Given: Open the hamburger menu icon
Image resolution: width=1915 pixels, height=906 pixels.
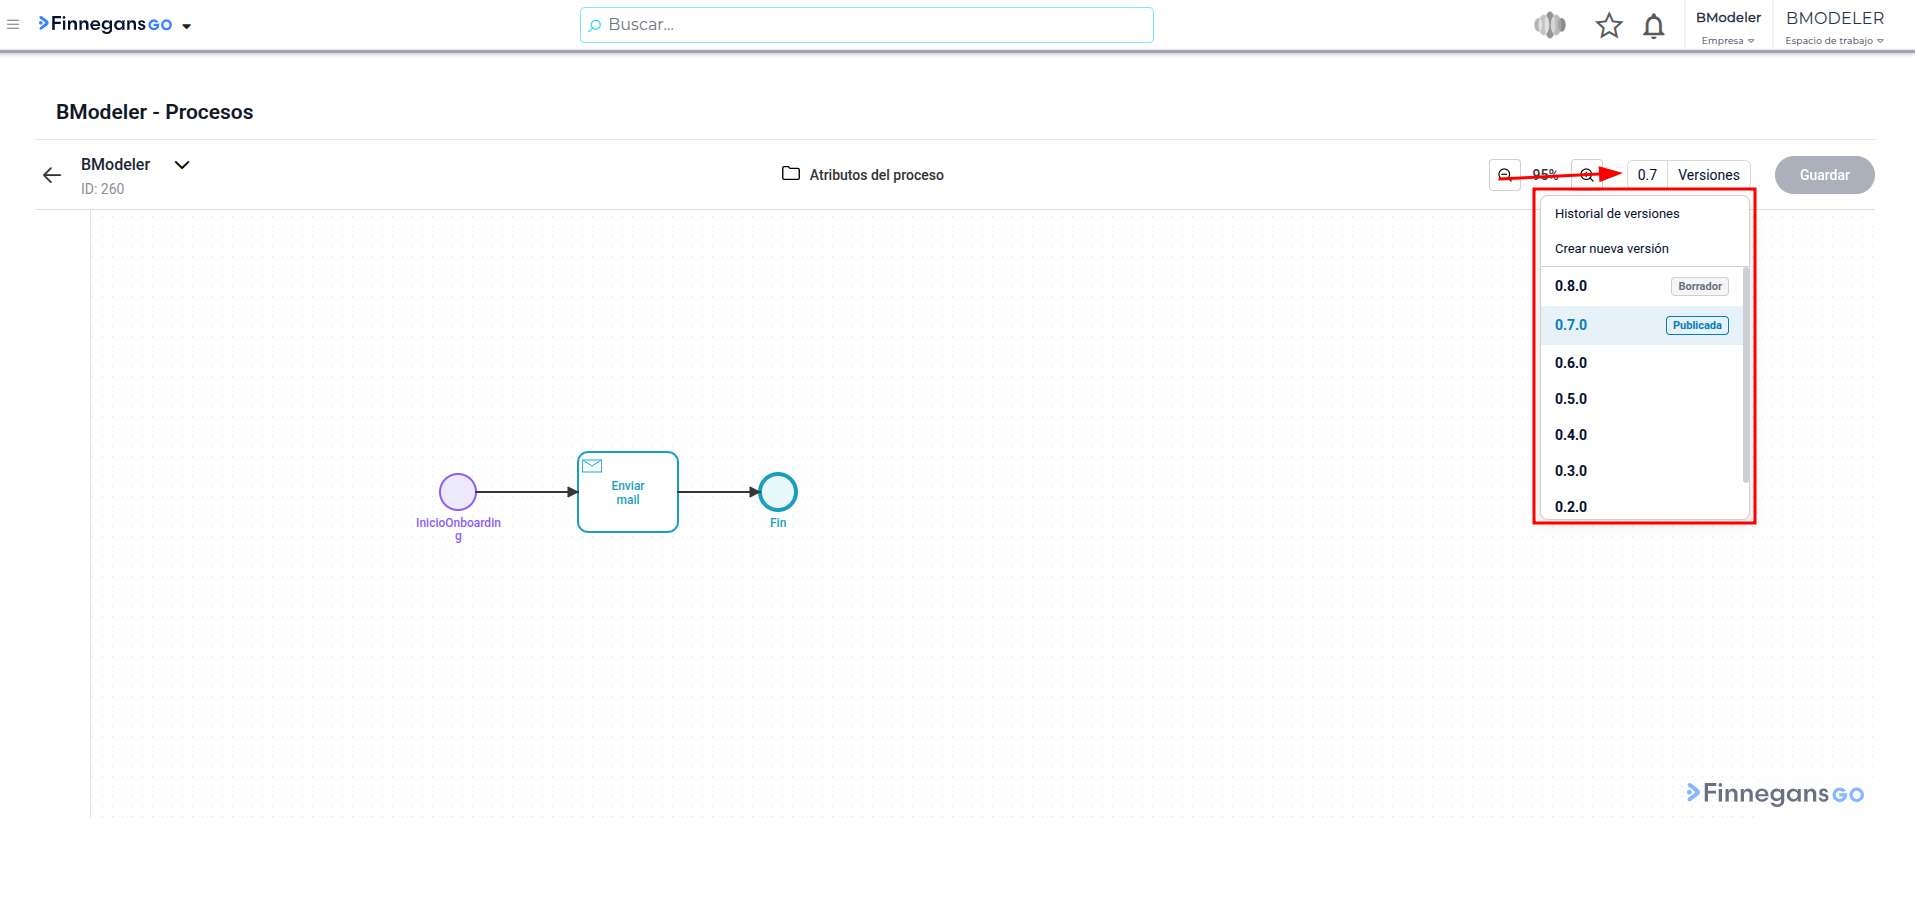Looking at the screenshot, I should 13,25.
